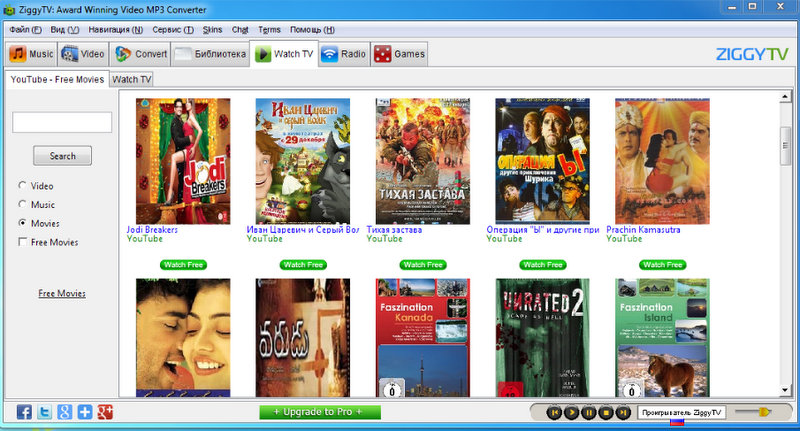
Task: Click the ZIGGYTV logo
Action: coord(752,54)
